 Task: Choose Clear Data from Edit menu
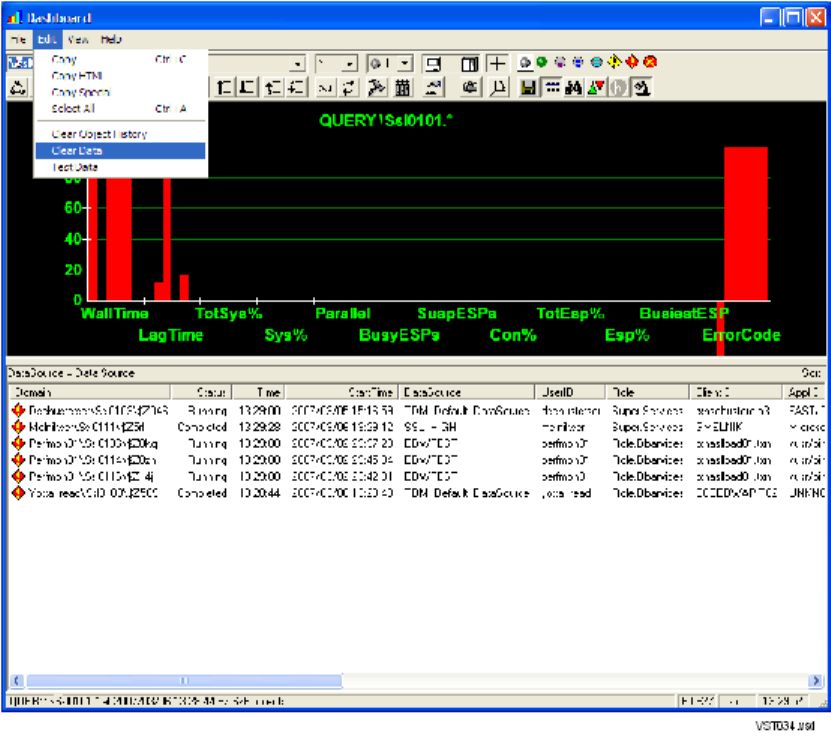point(77,151)
